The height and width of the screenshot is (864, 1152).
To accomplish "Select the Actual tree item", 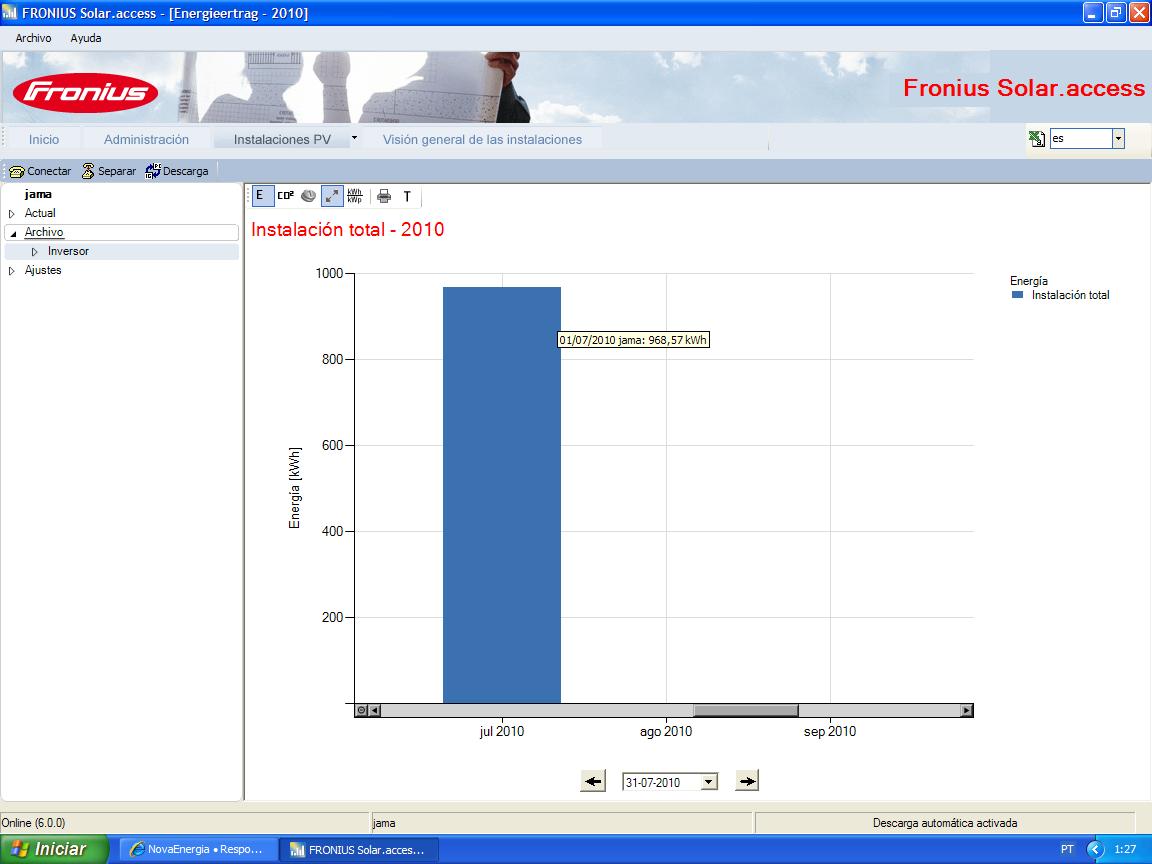I will pos(40,213).
